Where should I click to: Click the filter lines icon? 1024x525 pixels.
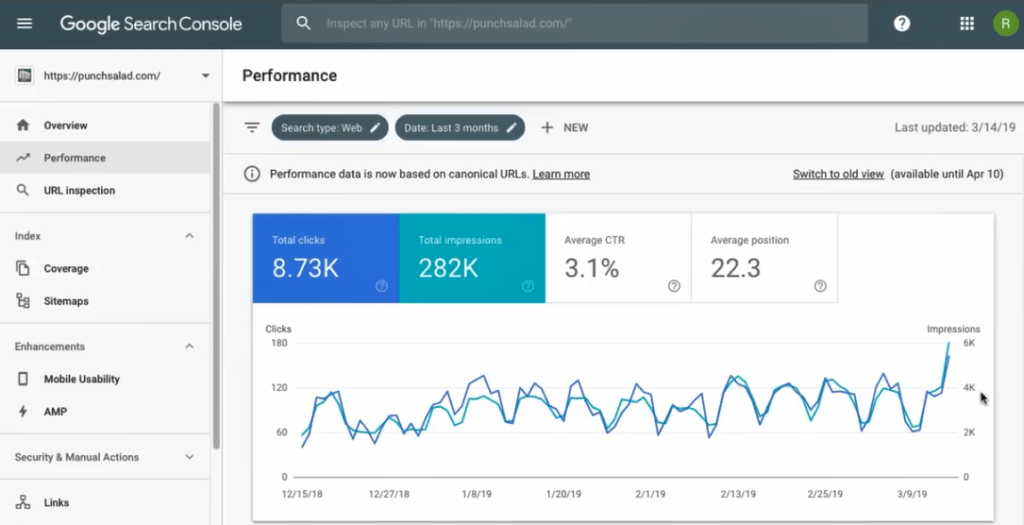pos(252,127)
